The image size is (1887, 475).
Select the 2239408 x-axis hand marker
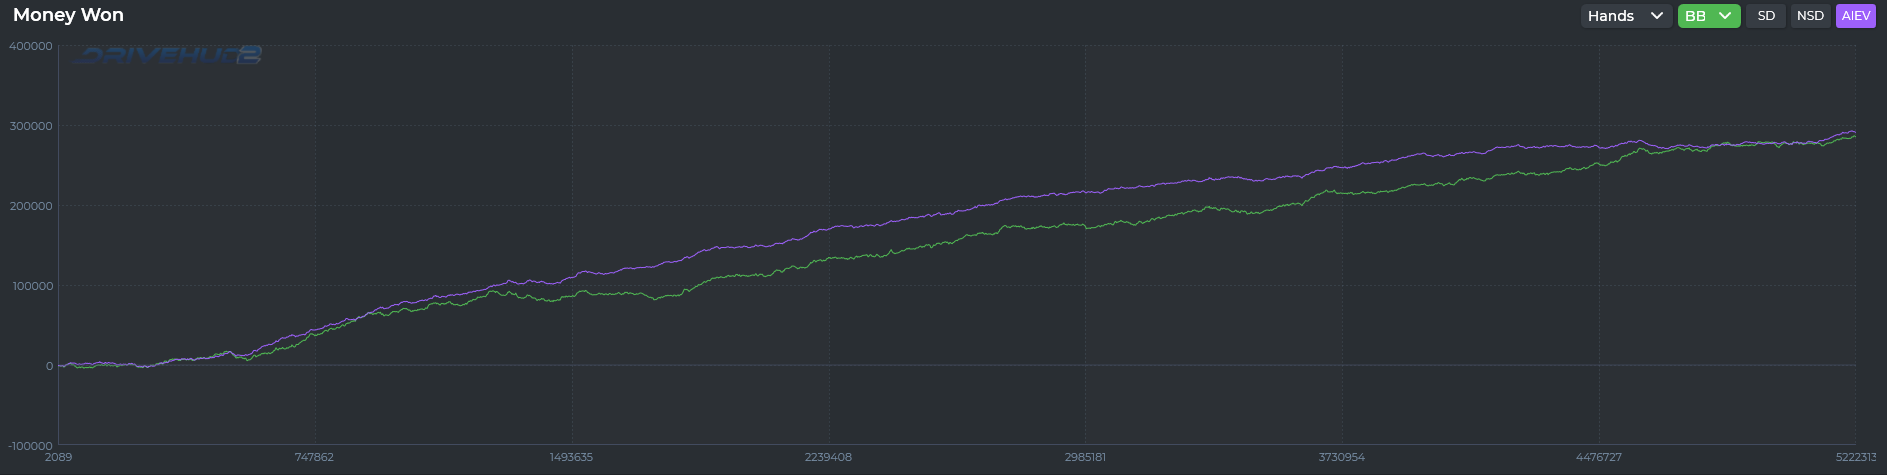tap(828, 457)
